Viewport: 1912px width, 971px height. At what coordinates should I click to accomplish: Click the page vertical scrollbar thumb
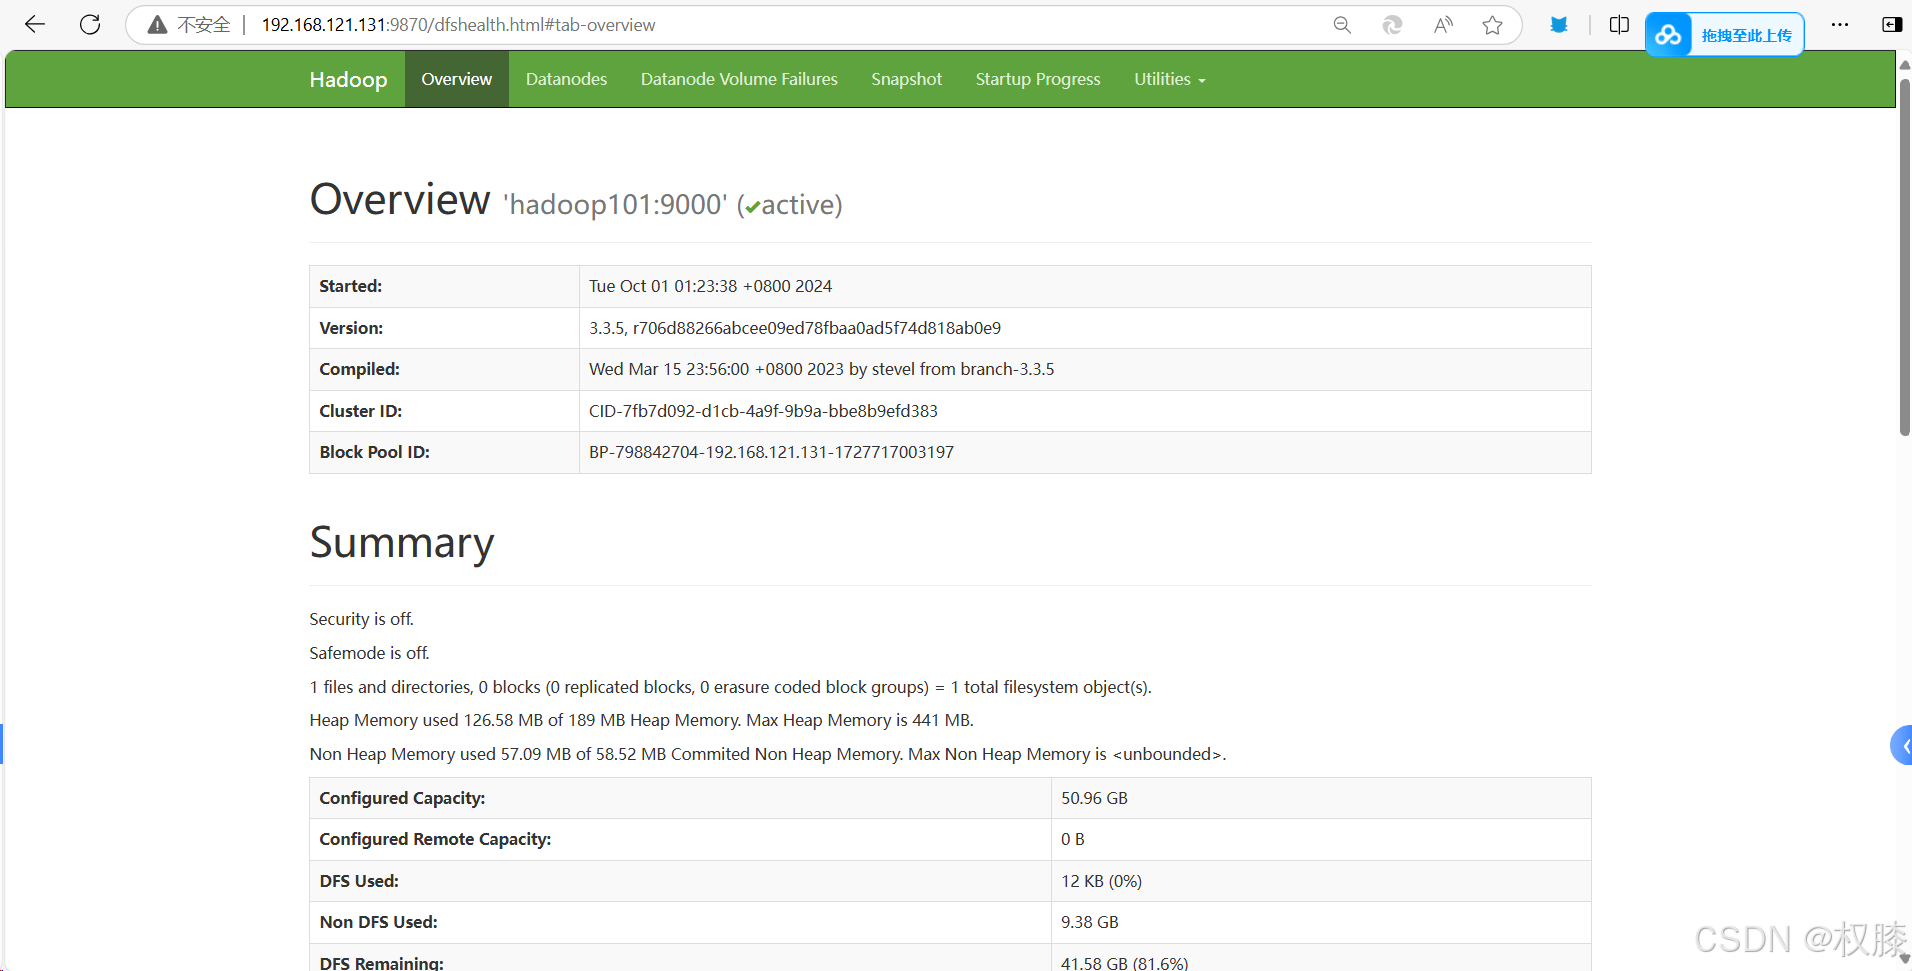[x=1904, y=258]
